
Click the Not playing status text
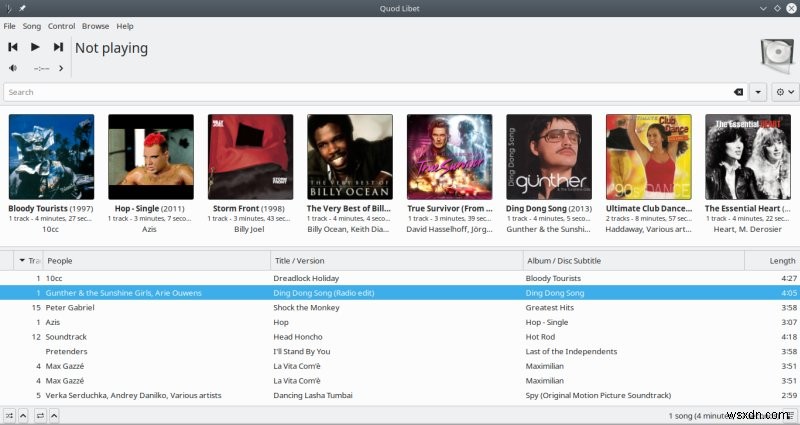111,48
